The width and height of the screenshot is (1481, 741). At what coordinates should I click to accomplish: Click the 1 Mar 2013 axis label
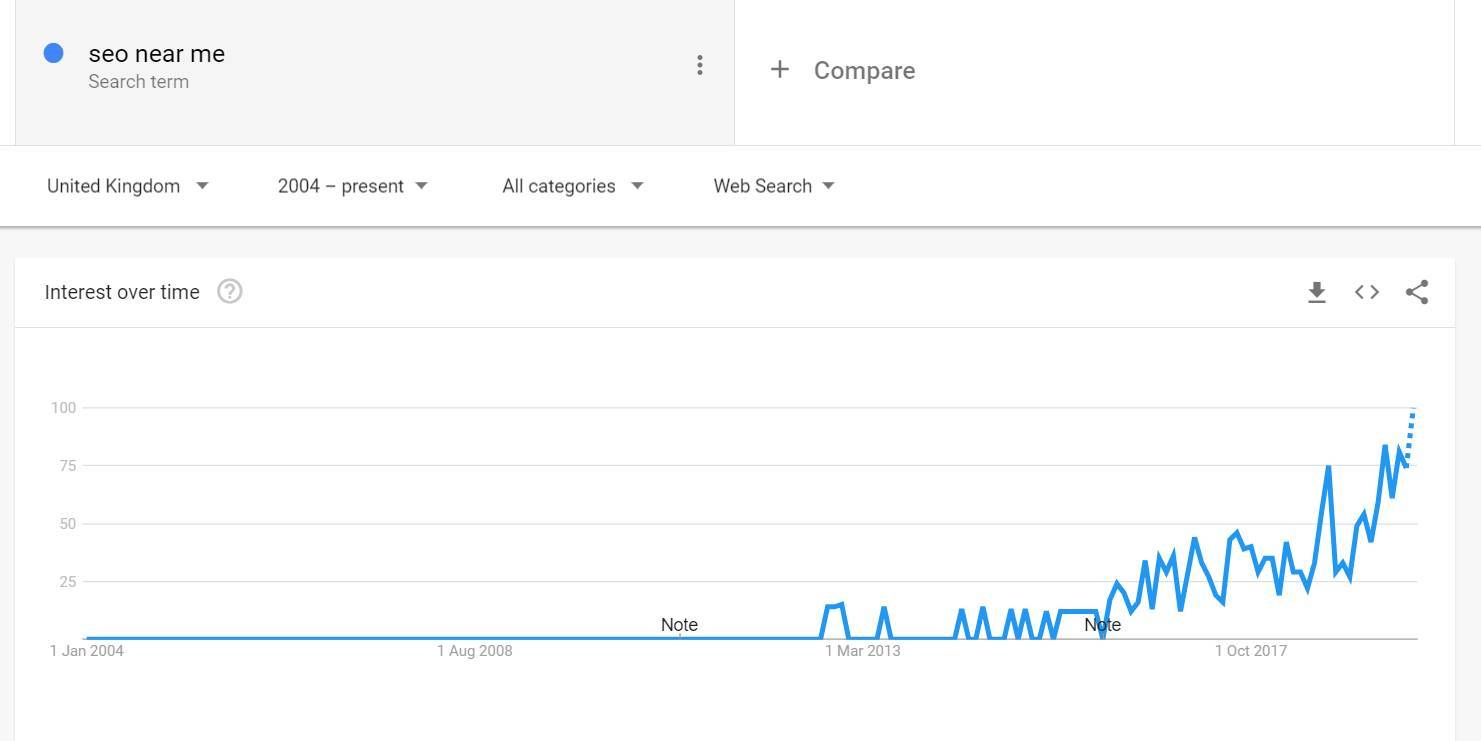coord(862,651)
